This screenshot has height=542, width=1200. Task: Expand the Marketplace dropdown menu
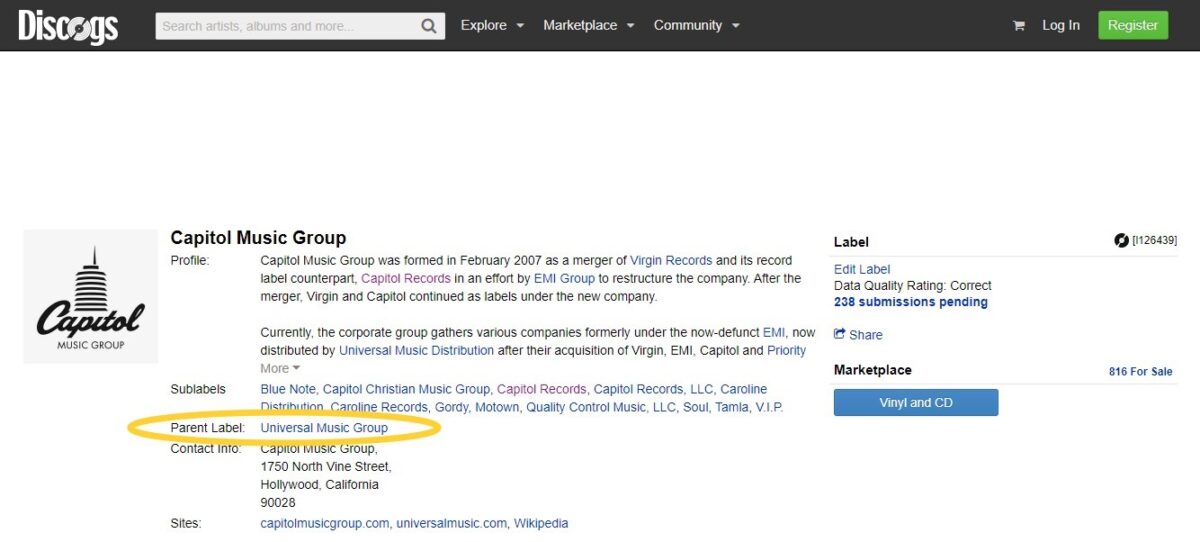(589, 25)
